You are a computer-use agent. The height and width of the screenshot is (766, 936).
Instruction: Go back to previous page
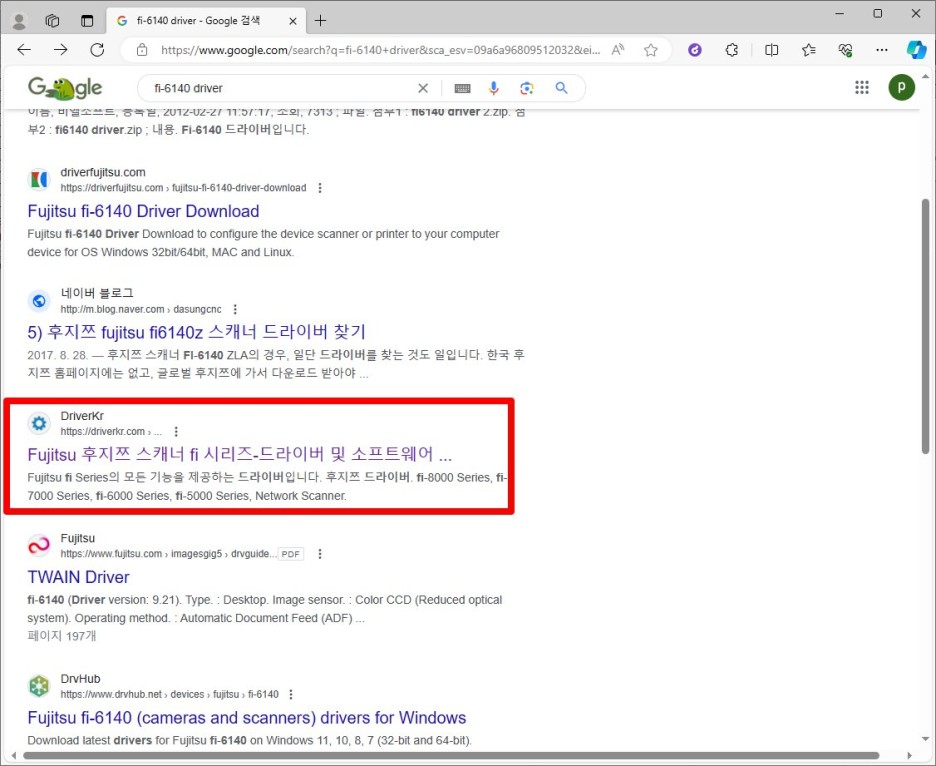24,50
